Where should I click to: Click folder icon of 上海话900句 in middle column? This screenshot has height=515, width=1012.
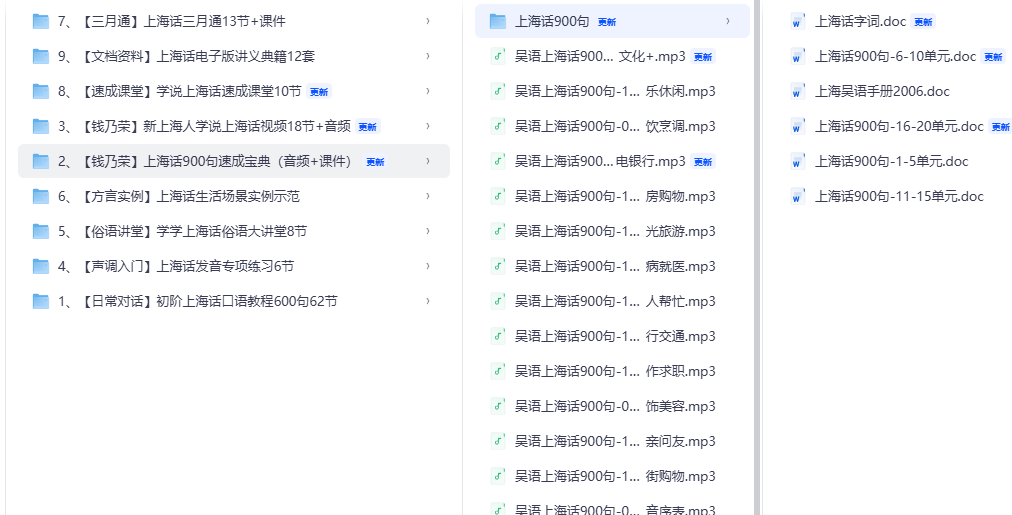click(497, 21)
